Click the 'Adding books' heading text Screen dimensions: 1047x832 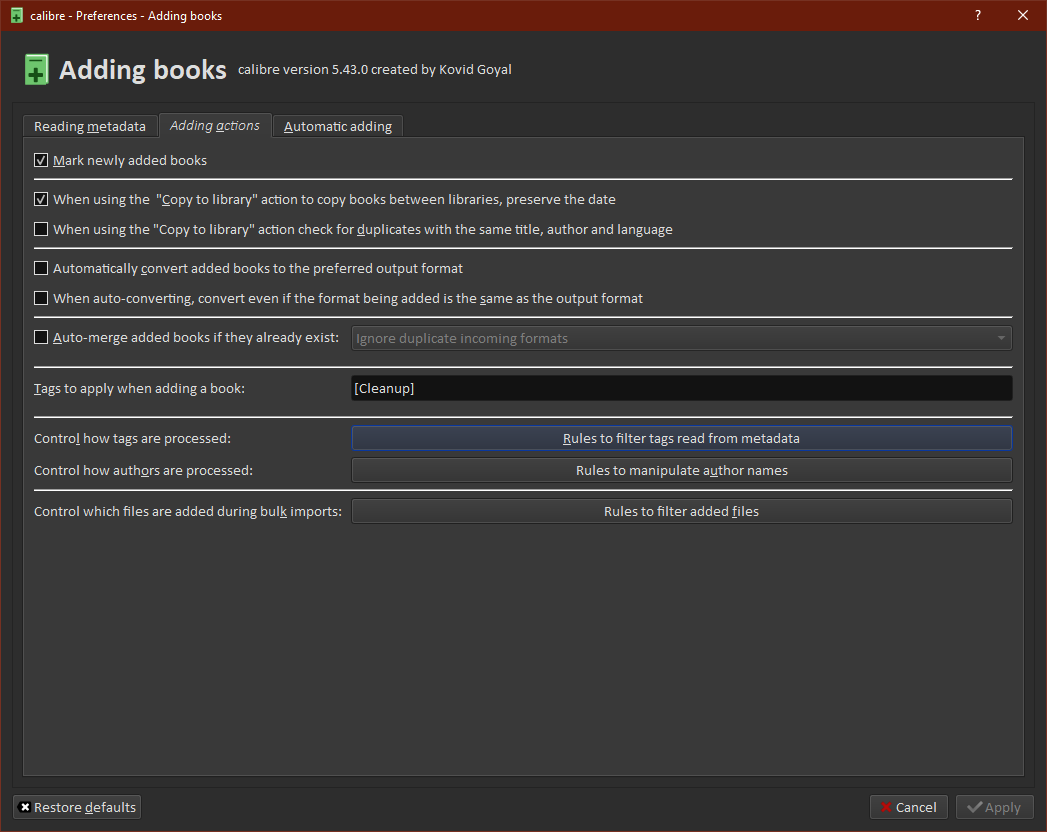click(x=143, y=69)
